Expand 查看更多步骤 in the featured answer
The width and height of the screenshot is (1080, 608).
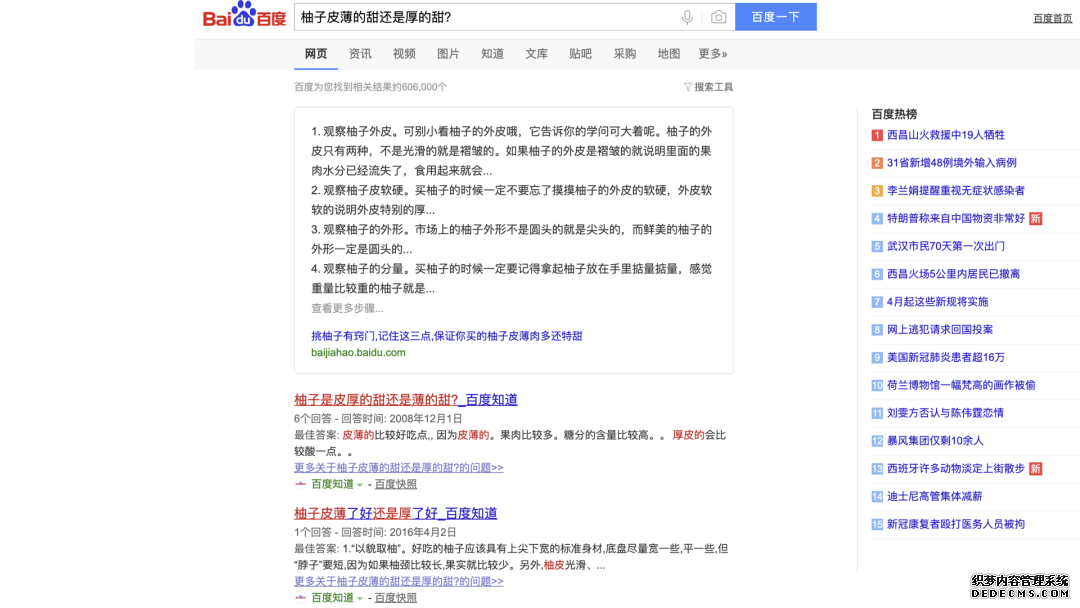click(347, 309)
